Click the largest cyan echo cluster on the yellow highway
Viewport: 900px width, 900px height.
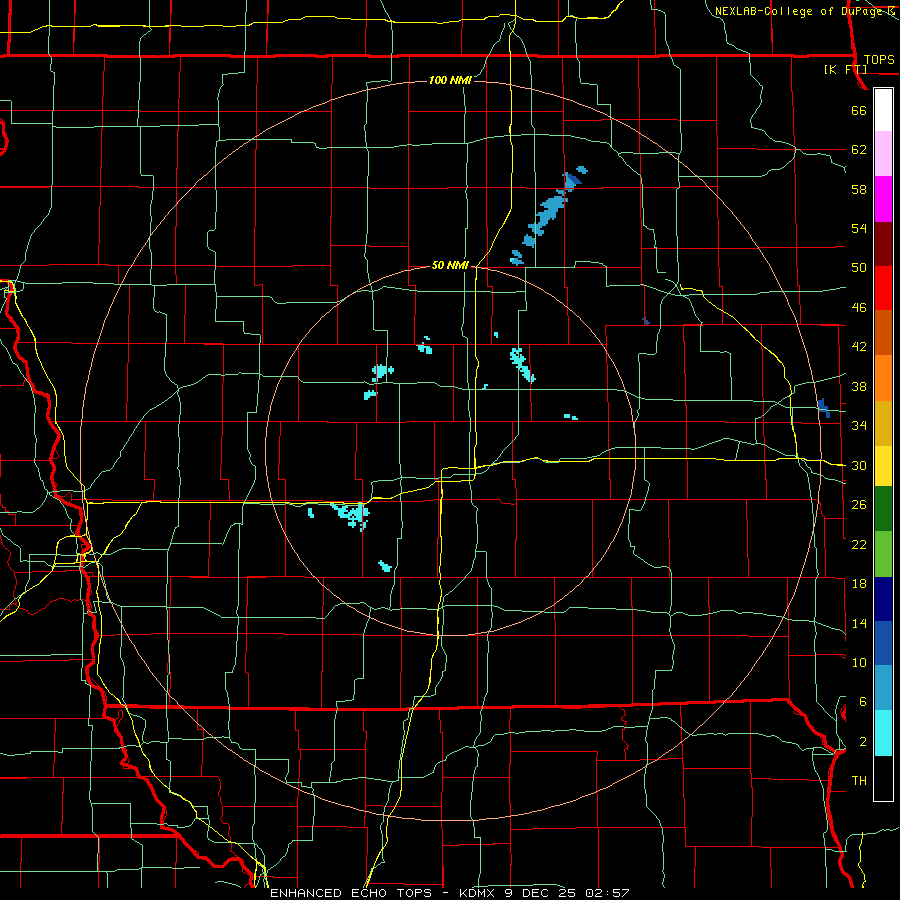351,514
